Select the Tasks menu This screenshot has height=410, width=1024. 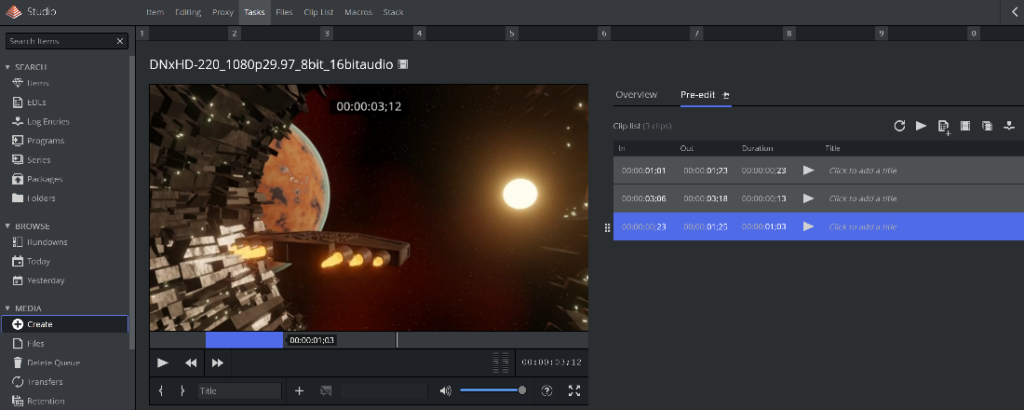tap(255, 12)
